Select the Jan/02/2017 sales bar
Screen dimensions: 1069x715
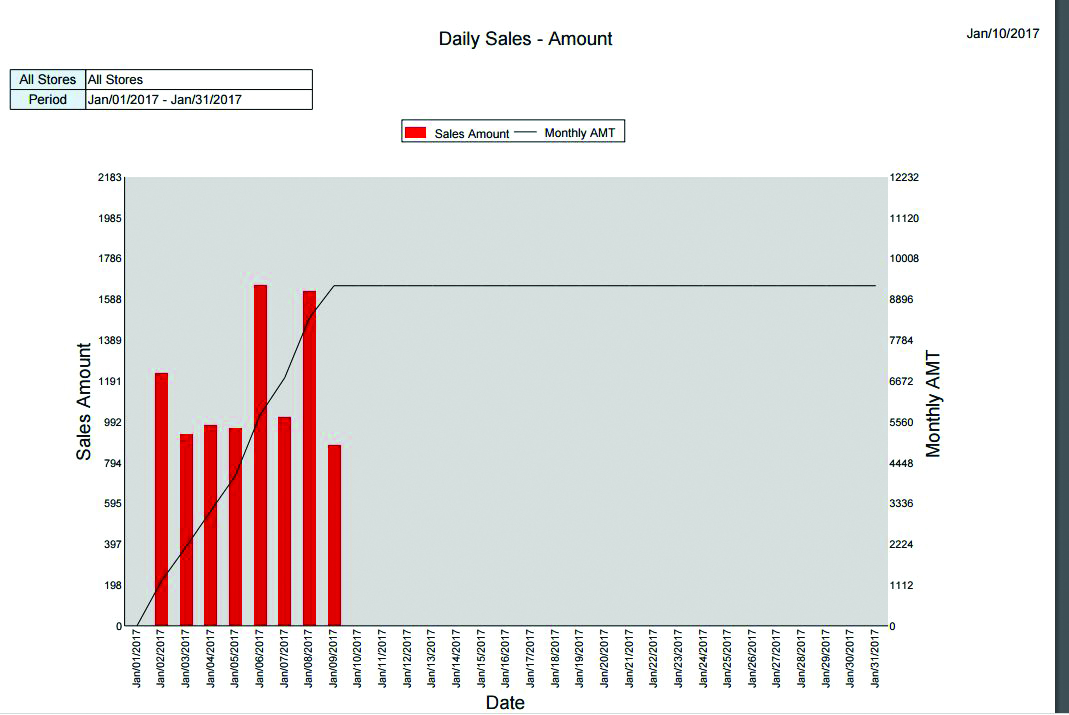(162, 499)
